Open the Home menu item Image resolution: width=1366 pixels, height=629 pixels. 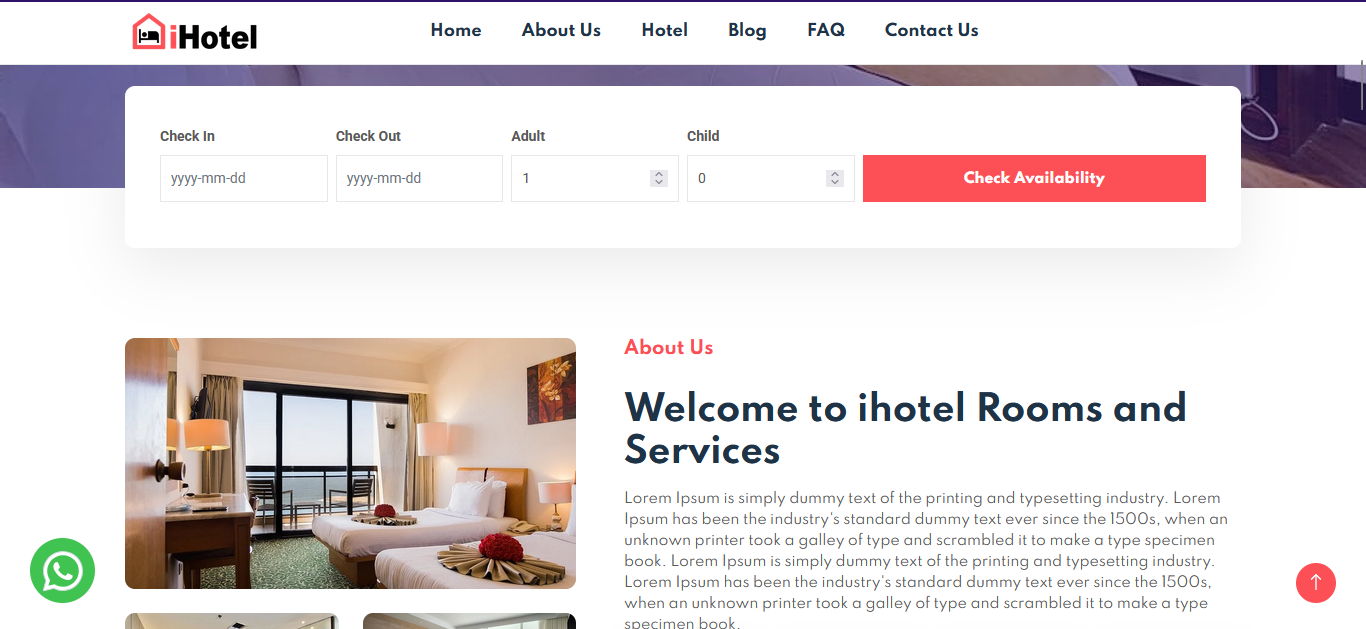tap(456, 30)
